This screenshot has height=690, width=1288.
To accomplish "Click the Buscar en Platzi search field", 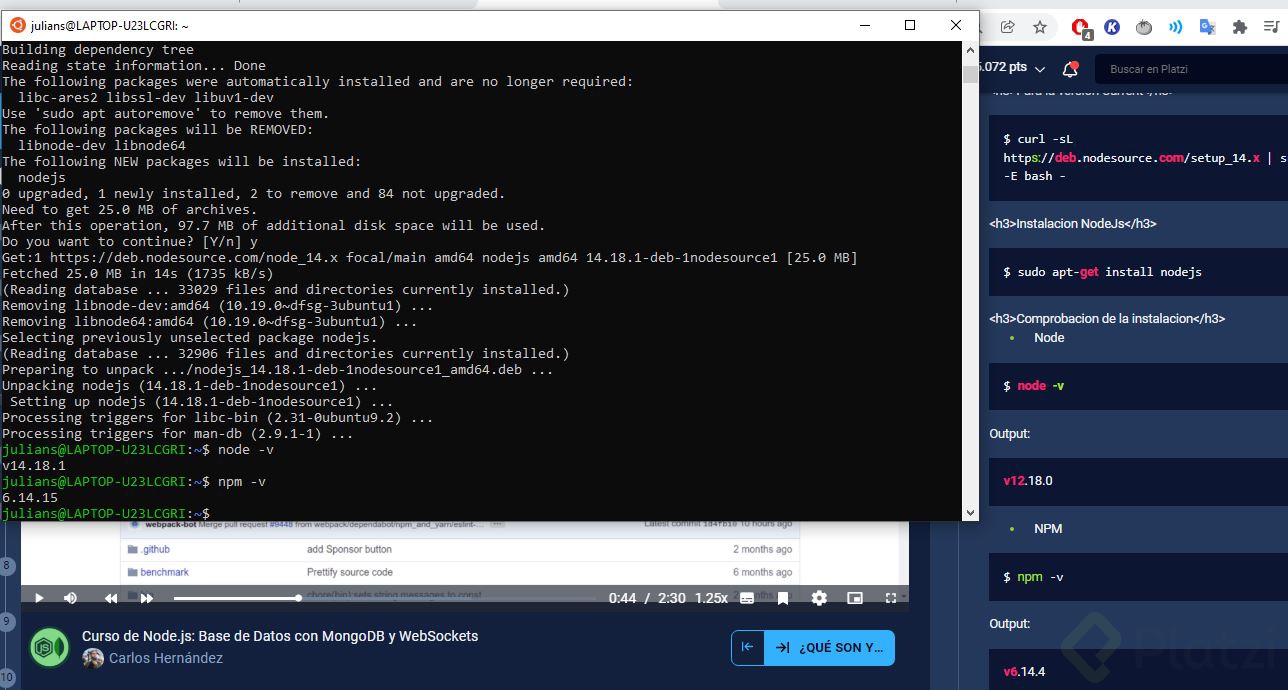I will pos(1190,69).
